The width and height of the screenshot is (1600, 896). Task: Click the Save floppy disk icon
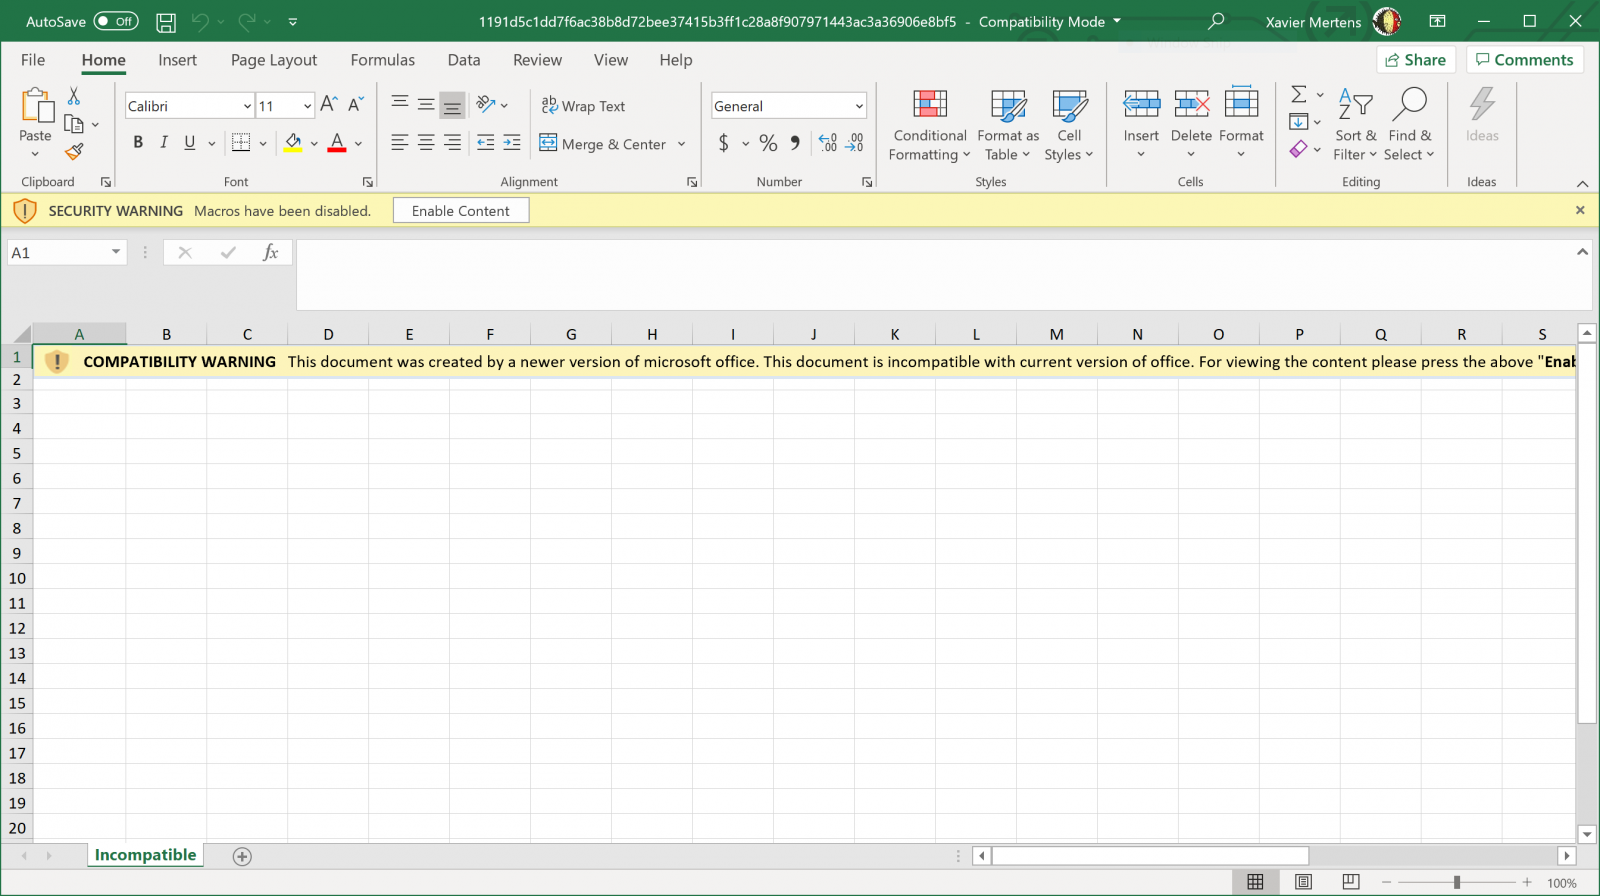point(166,21)
